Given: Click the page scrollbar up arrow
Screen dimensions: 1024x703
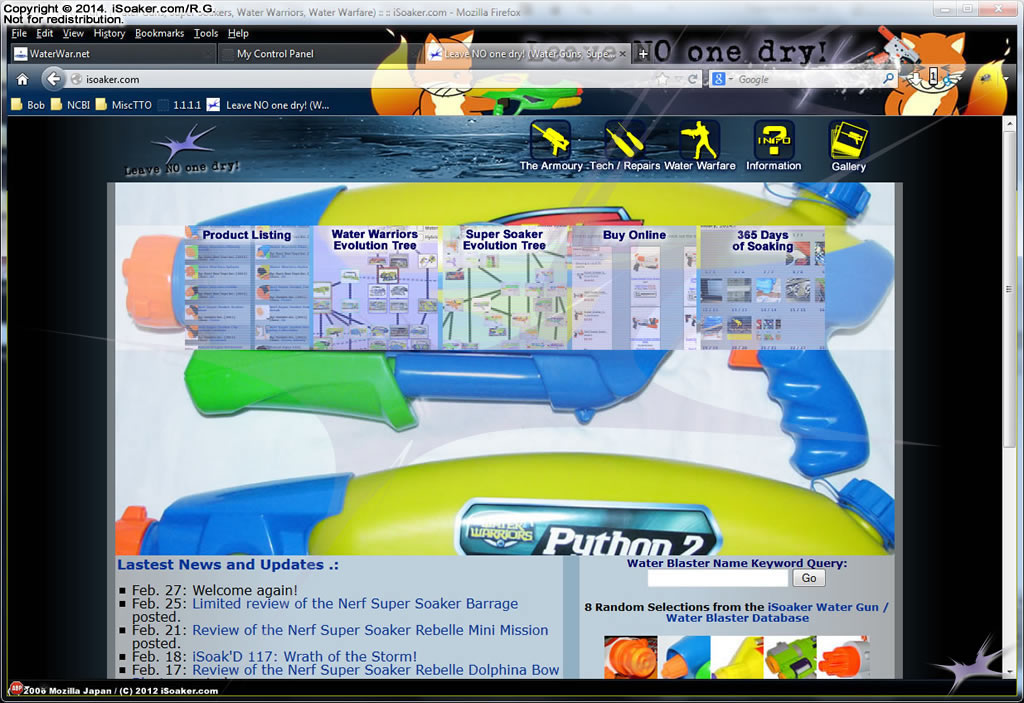Looking at the screenshot, I should 1010,123.
